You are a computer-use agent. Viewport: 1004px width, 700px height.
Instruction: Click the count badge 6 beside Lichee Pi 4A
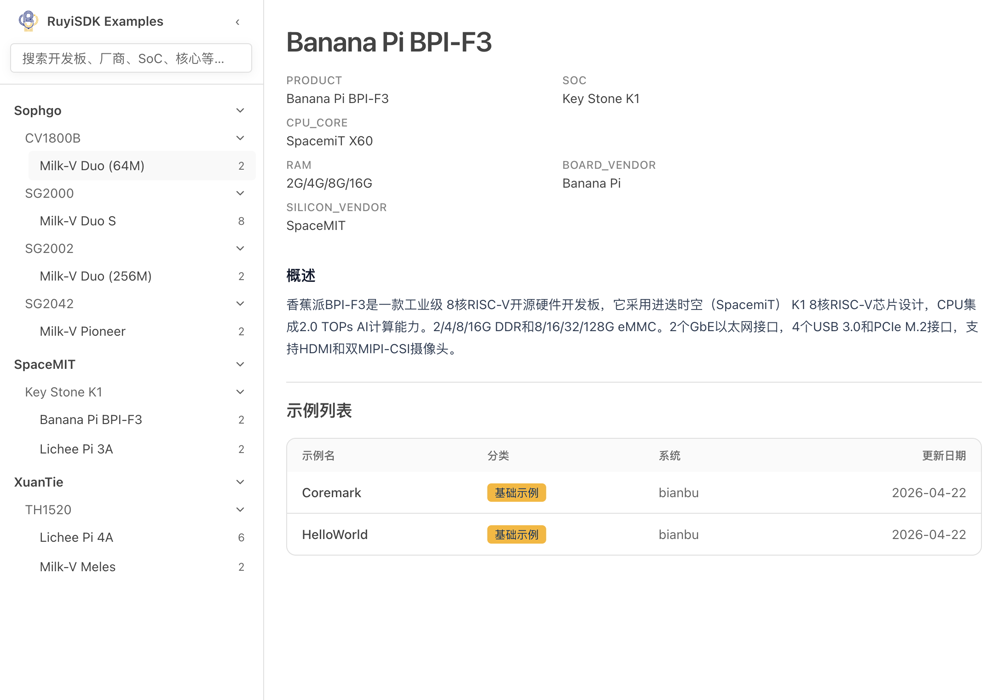click(241, 537)
